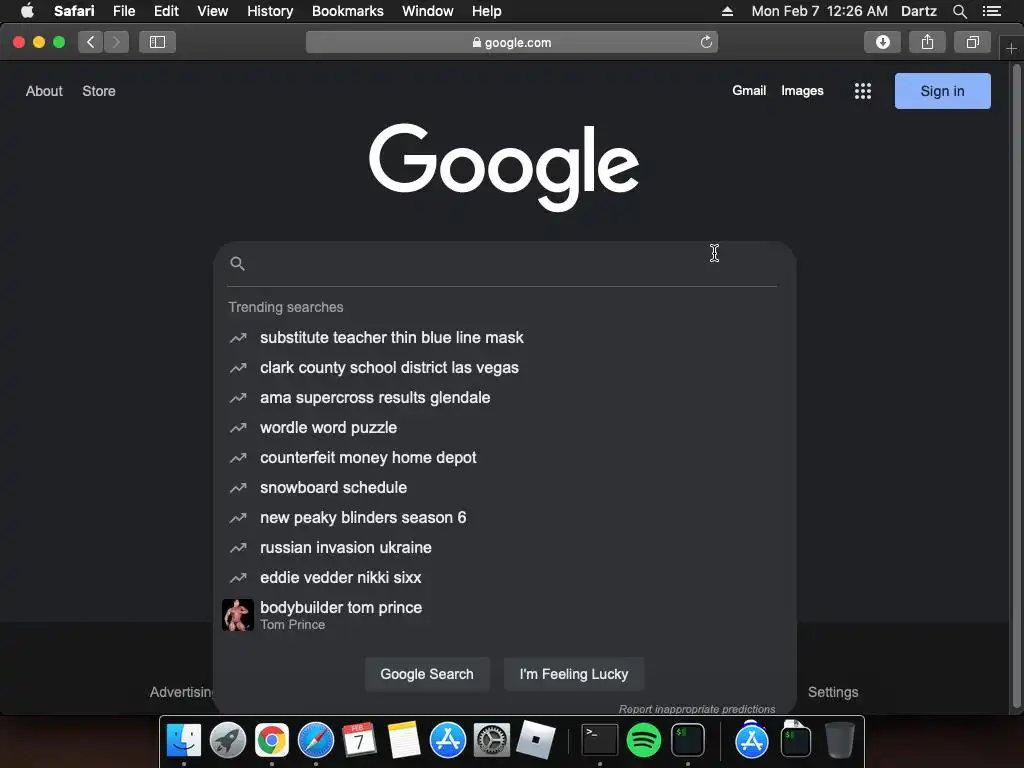Open the About link

[44, 91]
